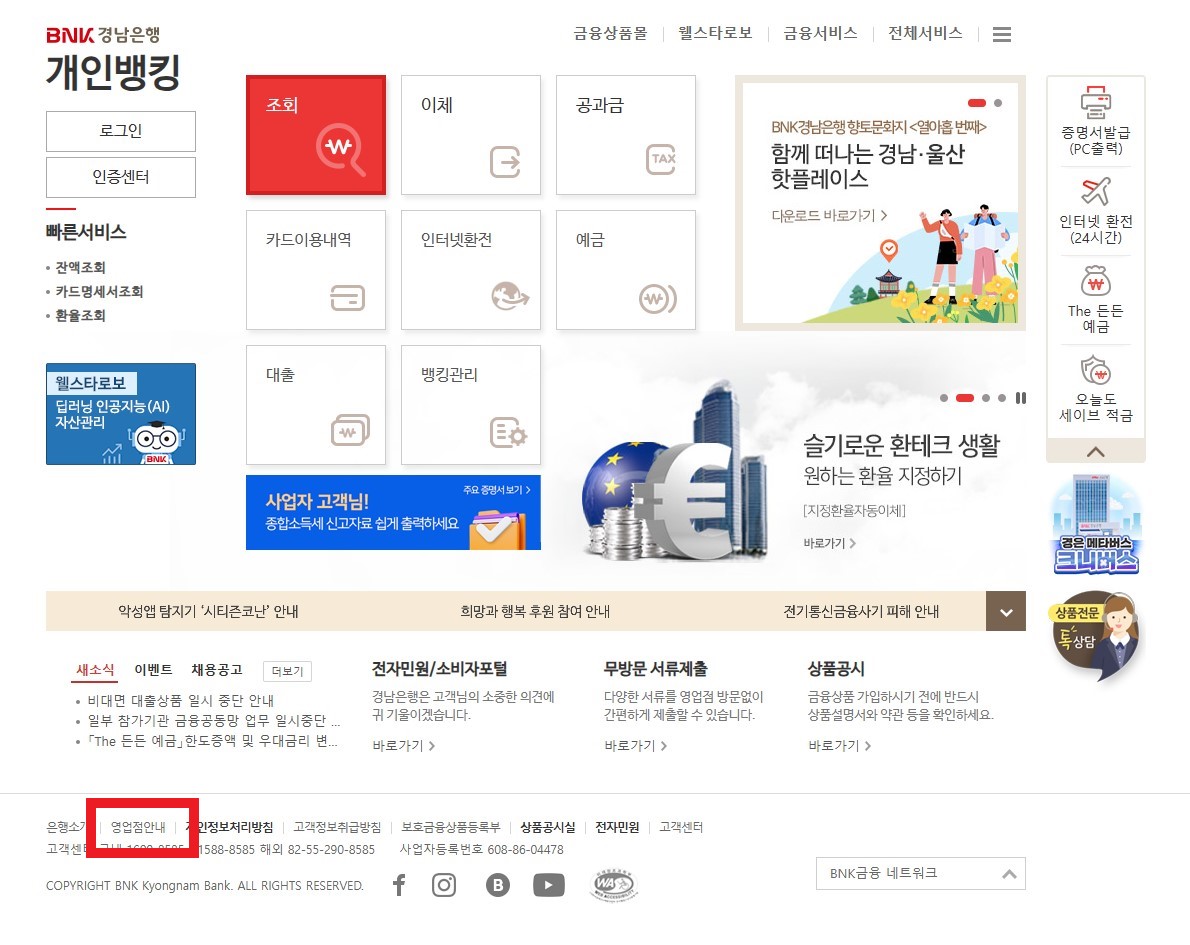Open the 사업자 고객님 blue banner
The width and height of the screenshot is (1190, 945).
coord(393,512)
